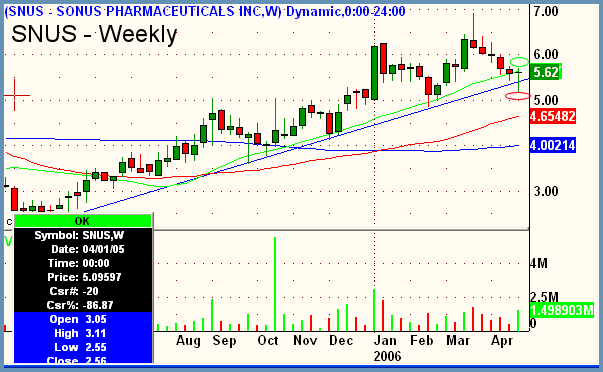The image size is (603, 372).
Task: Click the Oct label on time axis
Action: click(x=268, y=341)
